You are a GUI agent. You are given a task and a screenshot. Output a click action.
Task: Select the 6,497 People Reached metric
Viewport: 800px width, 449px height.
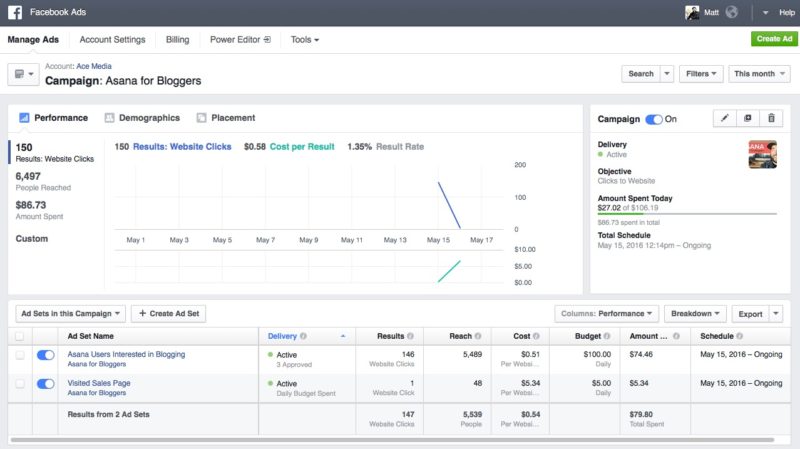click(43, 181)
